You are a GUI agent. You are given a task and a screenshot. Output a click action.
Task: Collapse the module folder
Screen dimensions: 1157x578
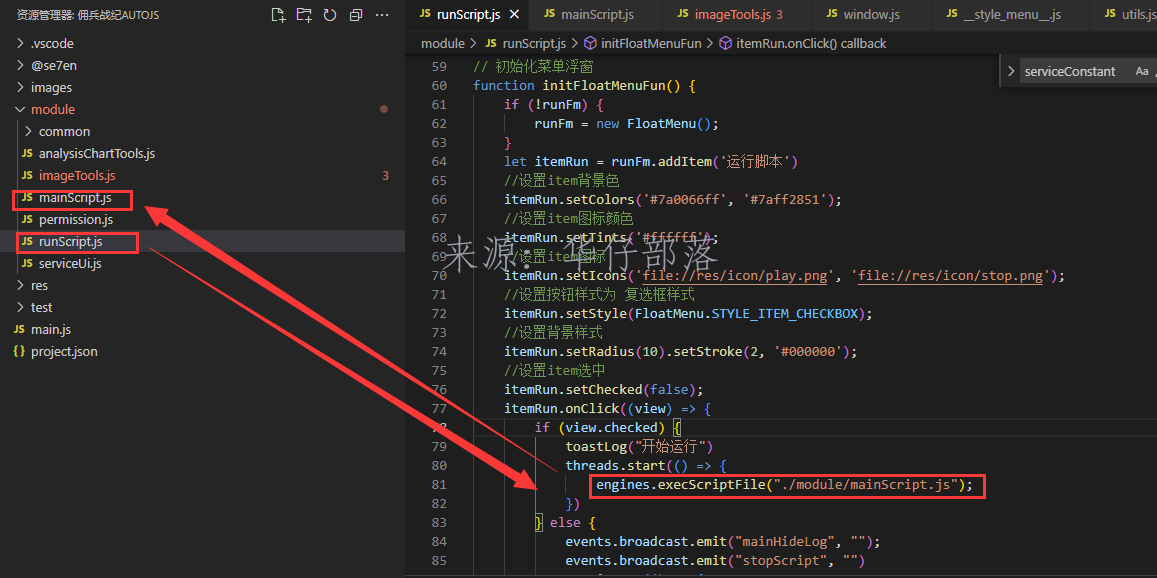[202, 109]
